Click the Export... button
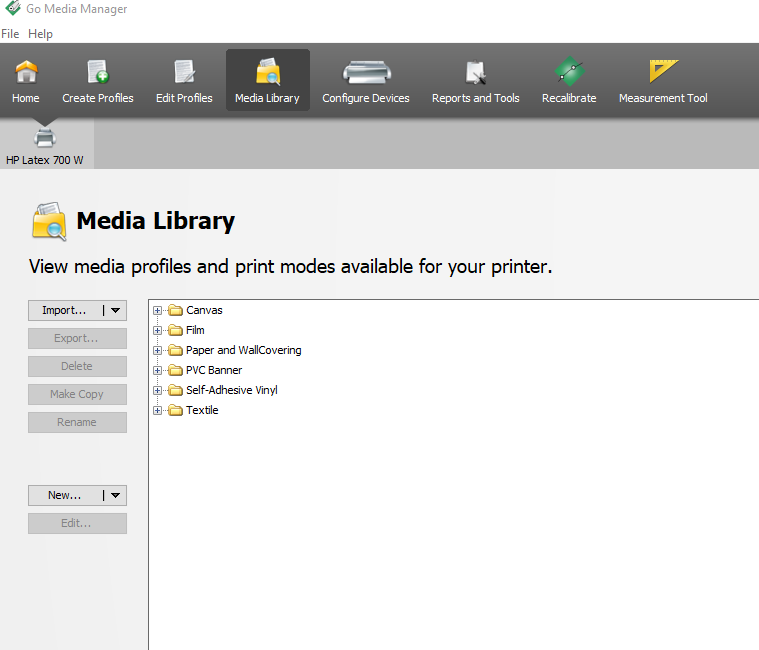 pyautogui.click(x=77, y=338)
